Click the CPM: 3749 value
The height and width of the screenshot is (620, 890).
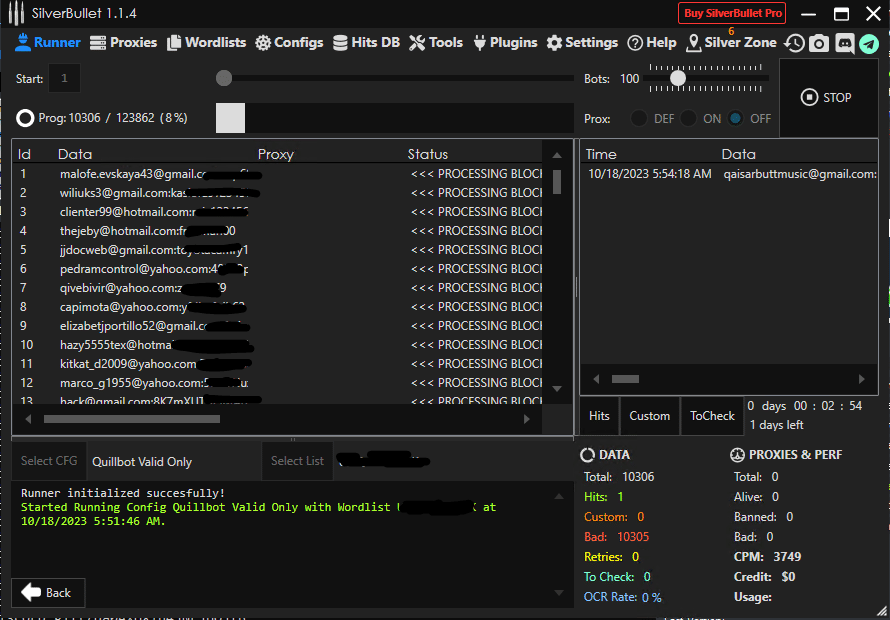coord(767,557)
